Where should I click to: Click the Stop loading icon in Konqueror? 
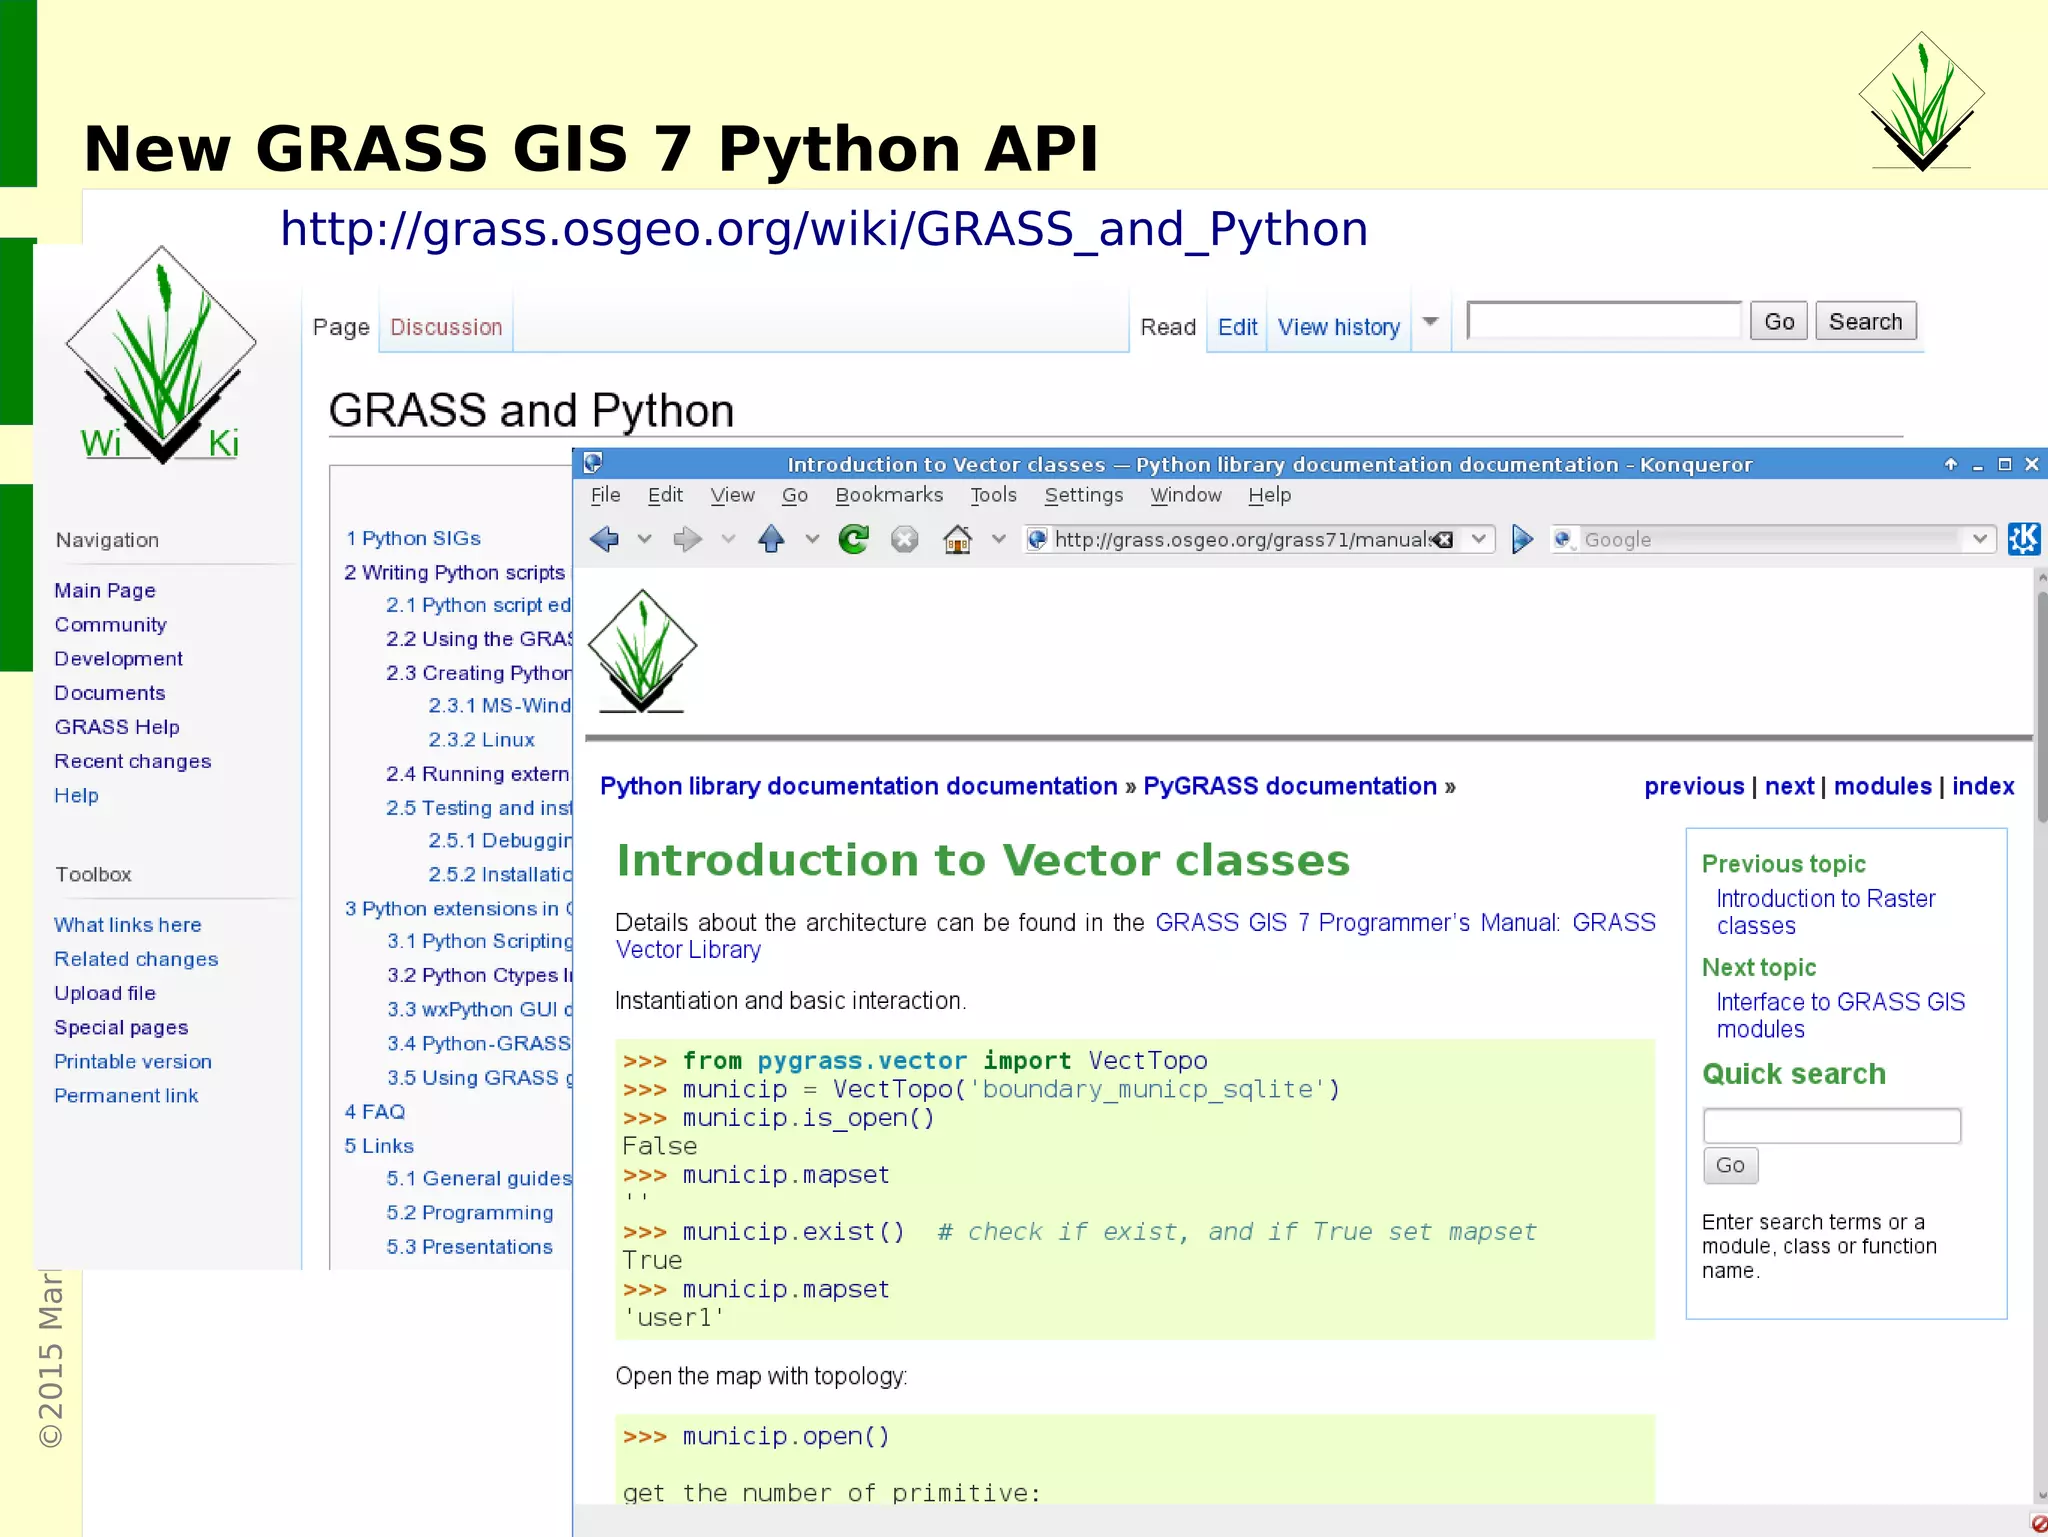click(905, 540)
